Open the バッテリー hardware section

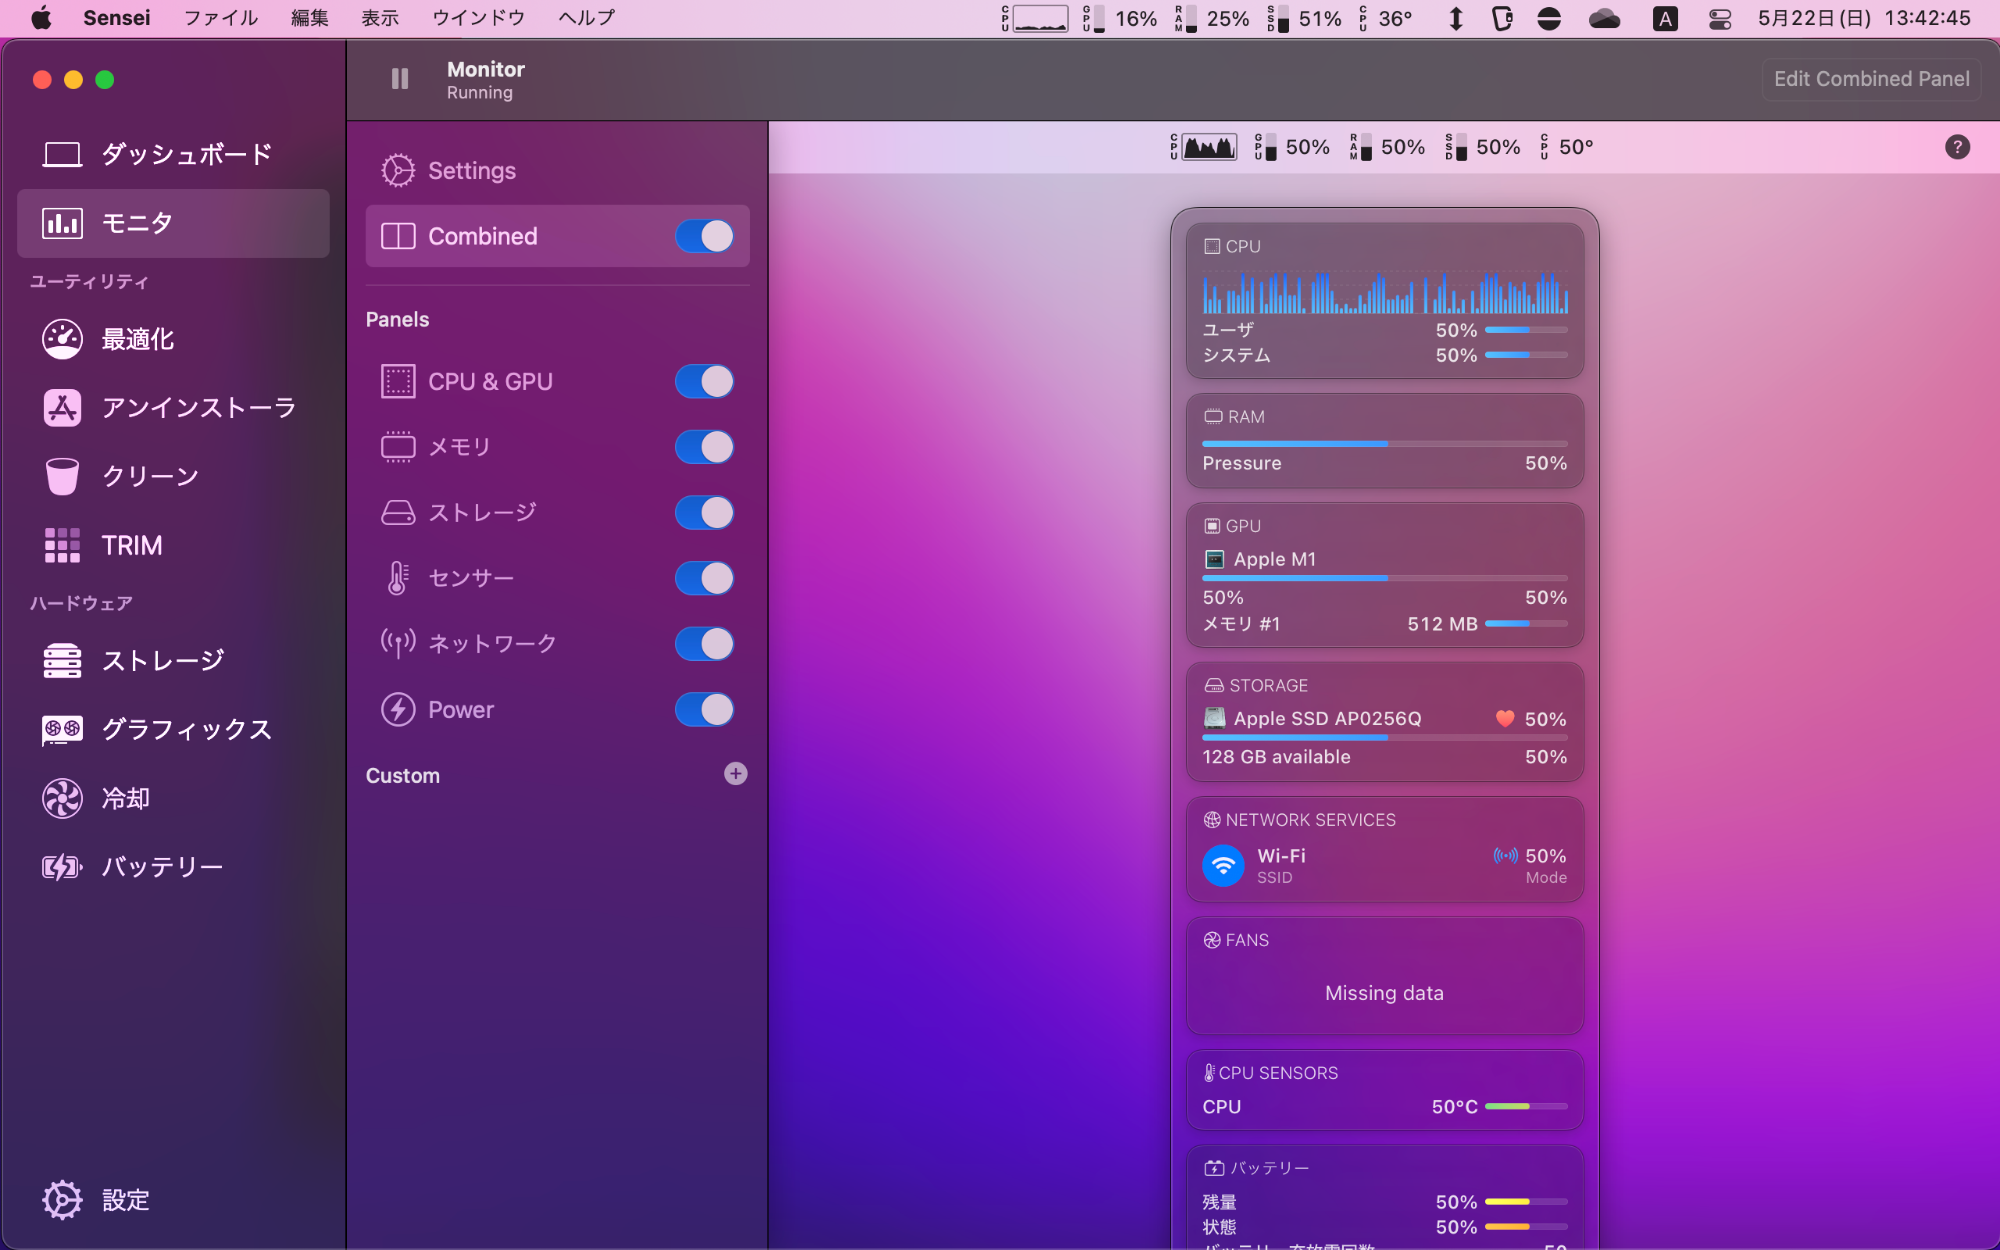(173, 867)
